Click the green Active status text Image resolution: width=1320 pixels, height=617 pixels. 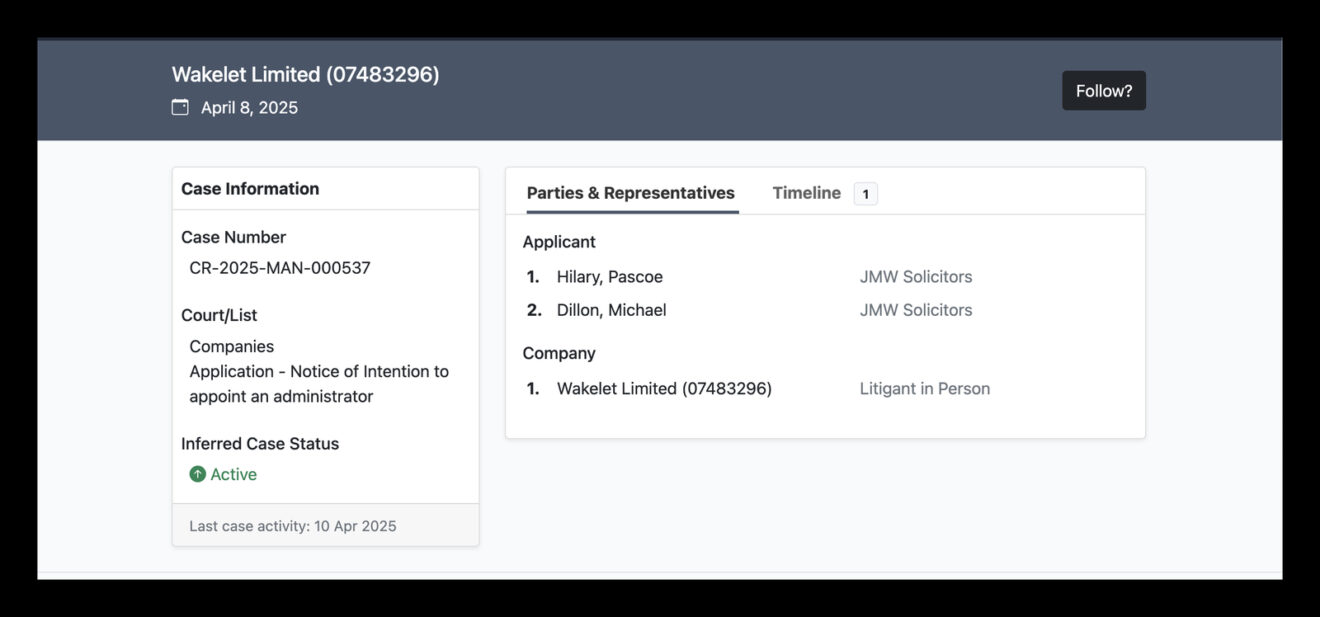pos(233,474)
